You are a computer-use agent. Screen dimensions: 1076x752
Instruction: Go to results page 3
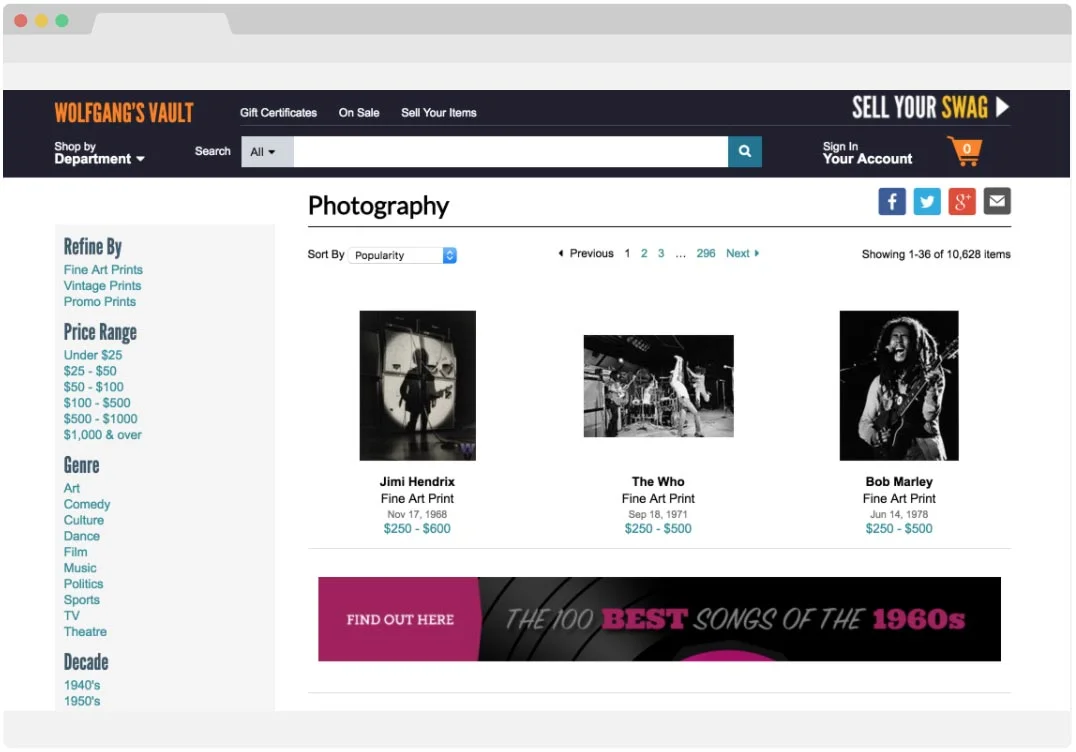(661, 253)
